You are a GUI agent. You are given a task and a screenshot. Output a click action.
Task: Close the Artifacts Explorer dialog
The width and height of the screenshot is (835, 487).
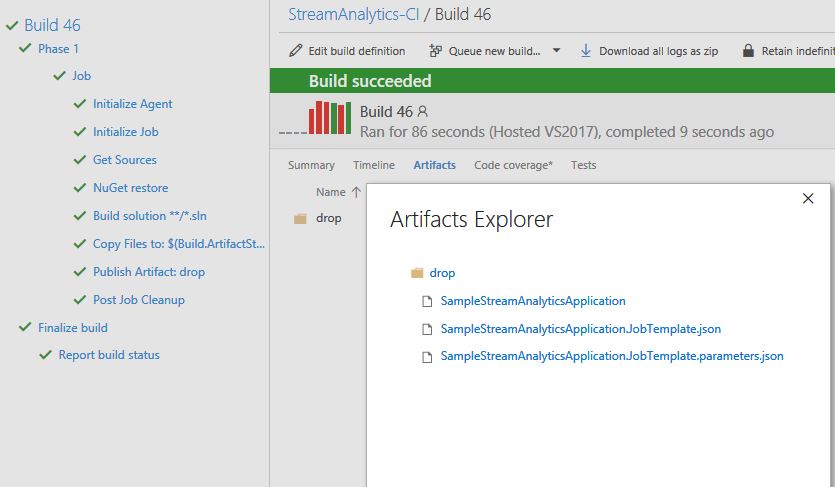click(808, 198)
